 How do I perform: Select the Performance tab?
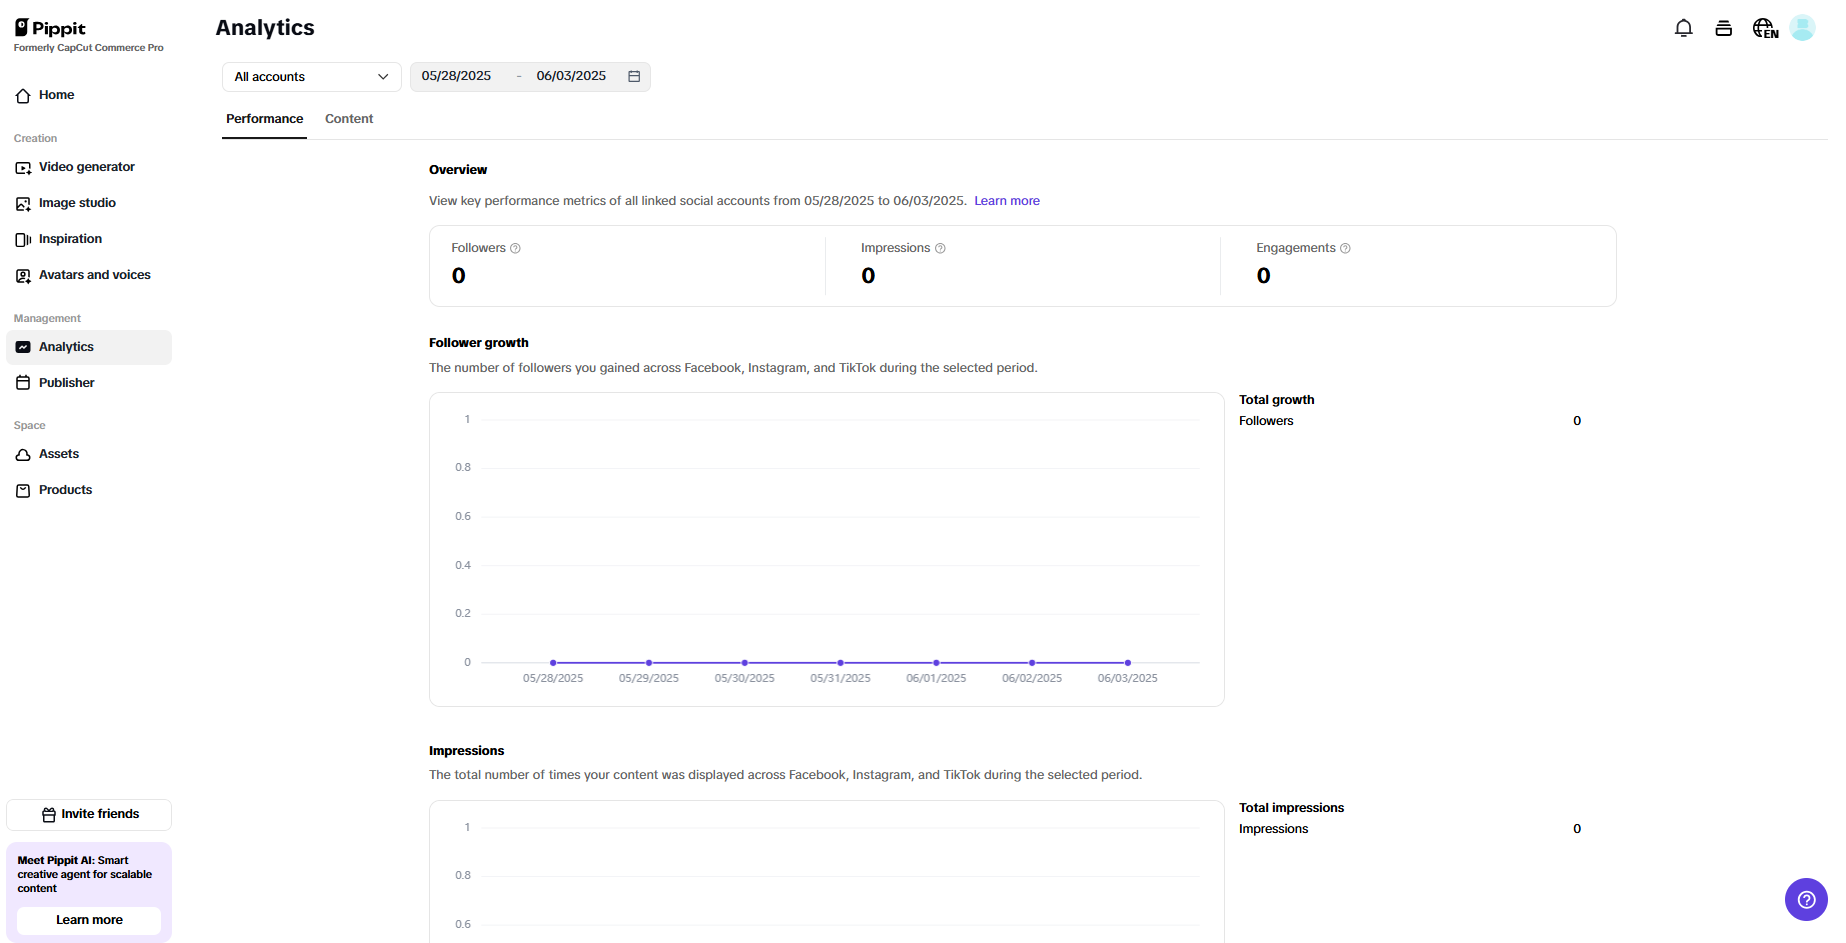(x=264, y=118)
